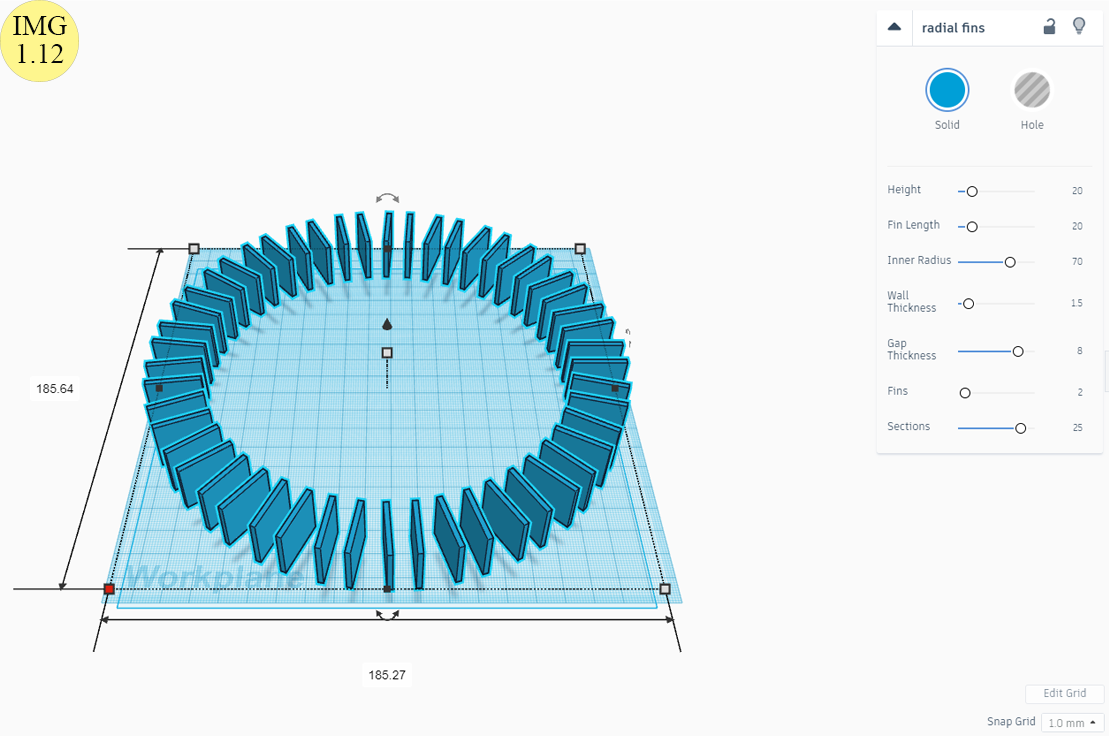
Task: Click the Fins slider handle
Action: coord(965,393)
